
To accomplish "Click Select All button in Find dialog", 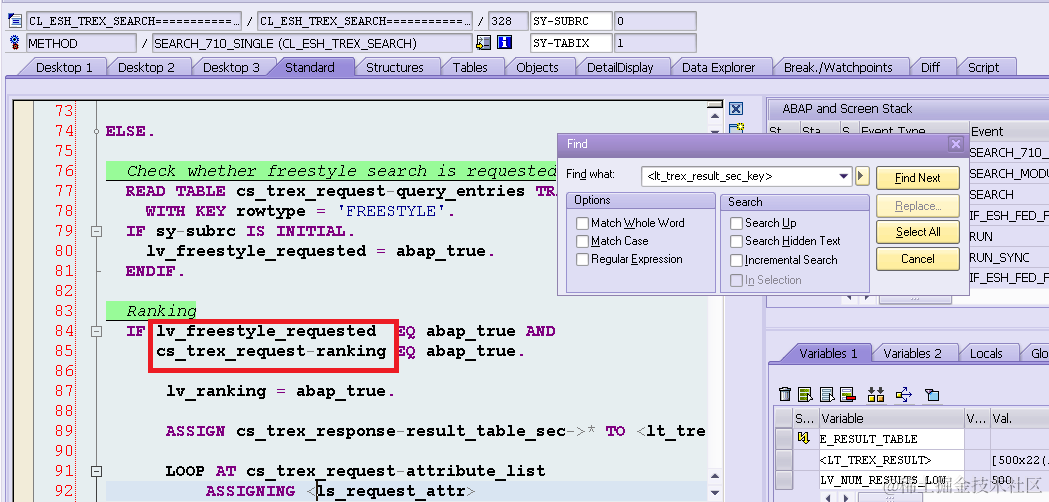I will tap(917, 232).
